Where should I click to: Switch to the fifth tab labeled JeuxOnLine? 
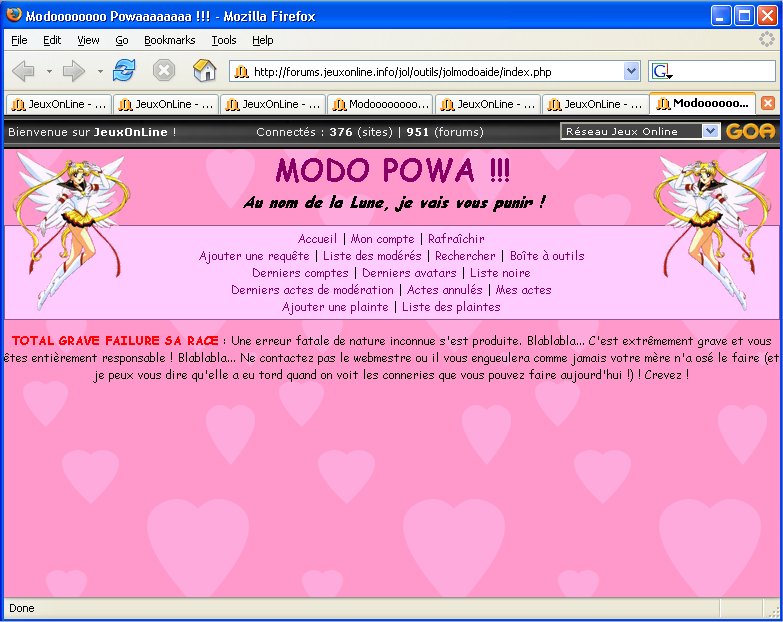[x=488, y=104]
